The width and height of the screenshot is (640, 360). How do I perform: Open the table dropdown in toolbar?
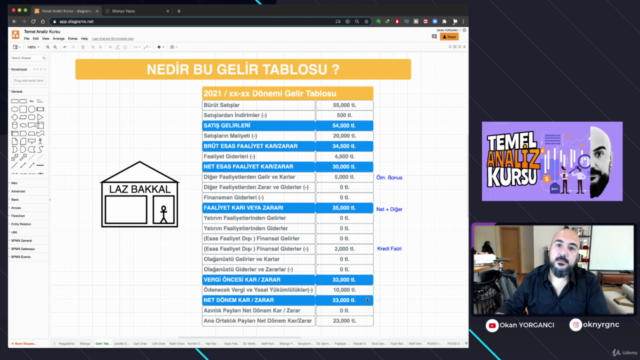coord(173,47)
